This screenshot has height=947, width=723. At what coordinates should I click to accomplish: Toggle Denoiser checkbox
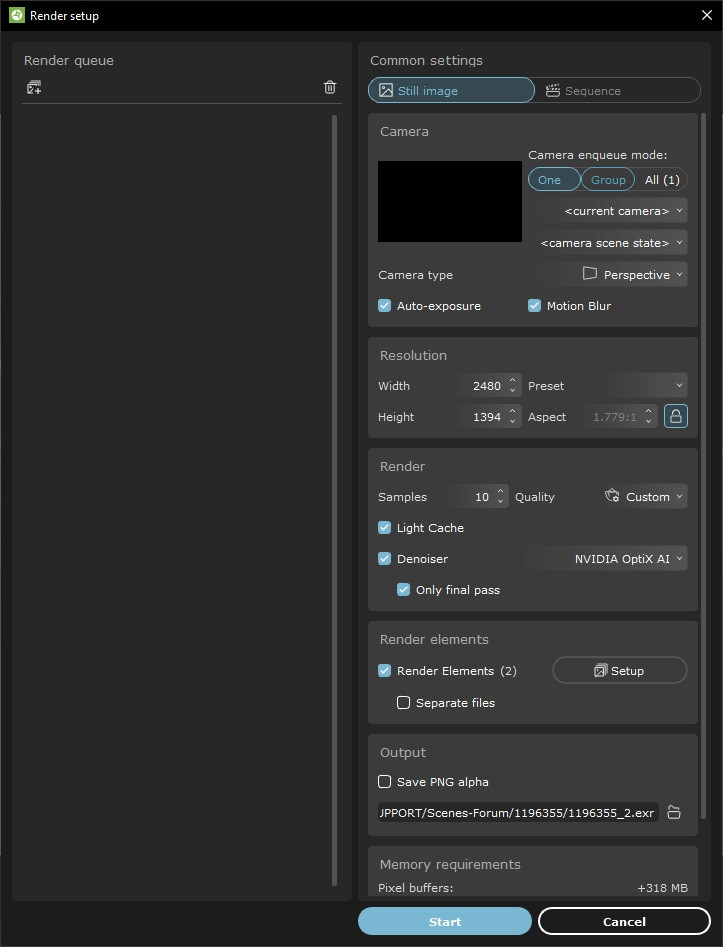[x=385, y=559]
